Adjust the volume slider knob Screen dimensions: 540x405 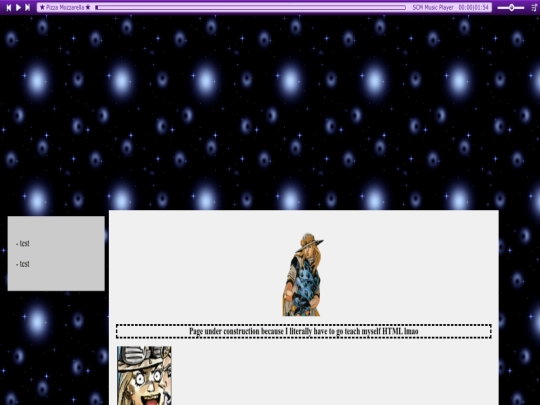(512, 8)
